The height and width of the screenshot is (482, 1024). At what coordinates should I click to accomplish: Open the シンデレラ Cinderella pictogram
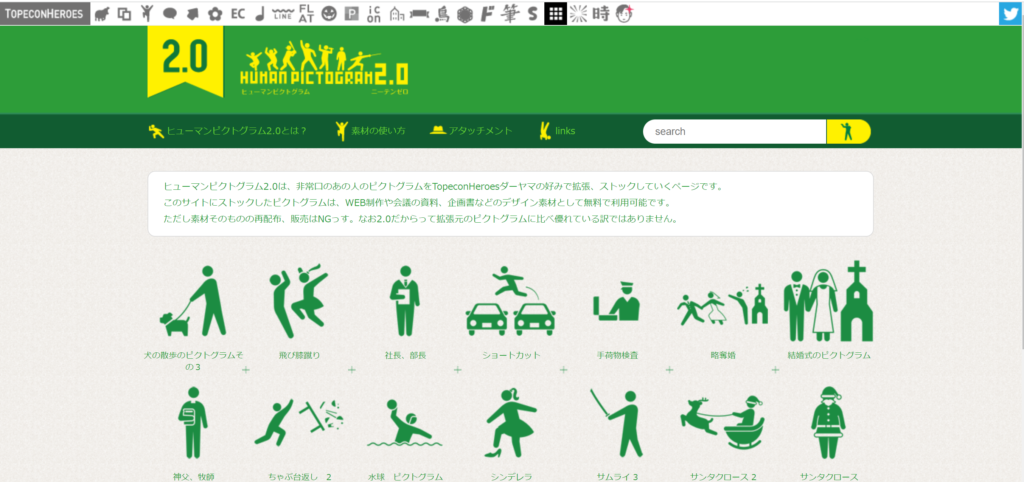511,423
